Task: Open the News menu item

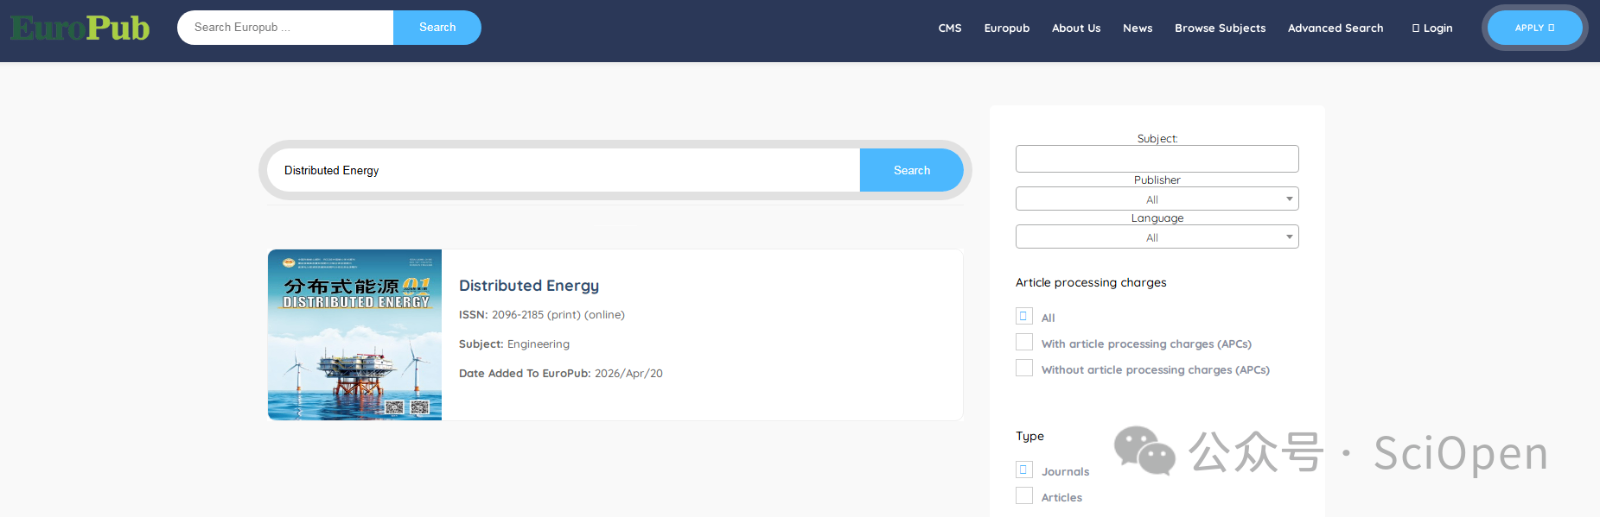Action: tap(1138, 28)
